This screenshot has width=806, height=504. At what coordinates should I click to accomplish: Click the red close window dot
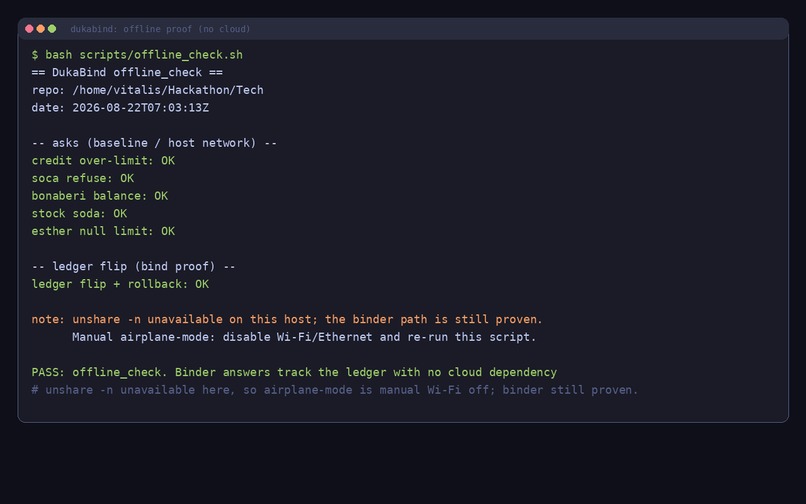coord(29,29)
